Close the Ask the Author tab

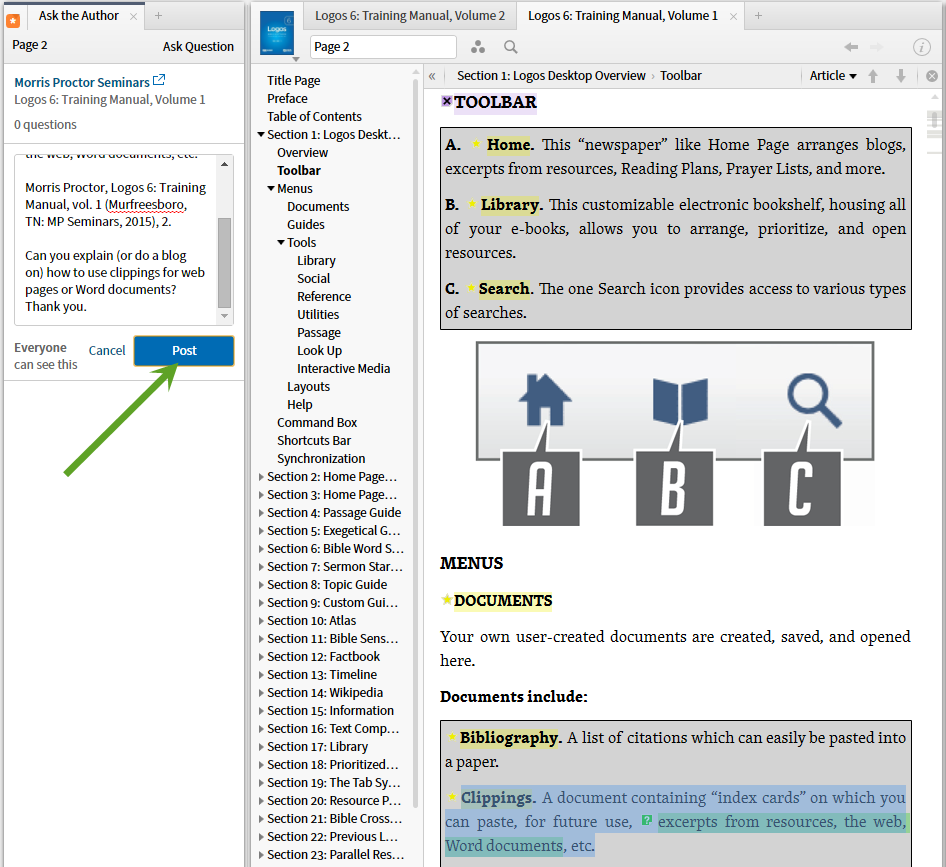tap(133, 16)
